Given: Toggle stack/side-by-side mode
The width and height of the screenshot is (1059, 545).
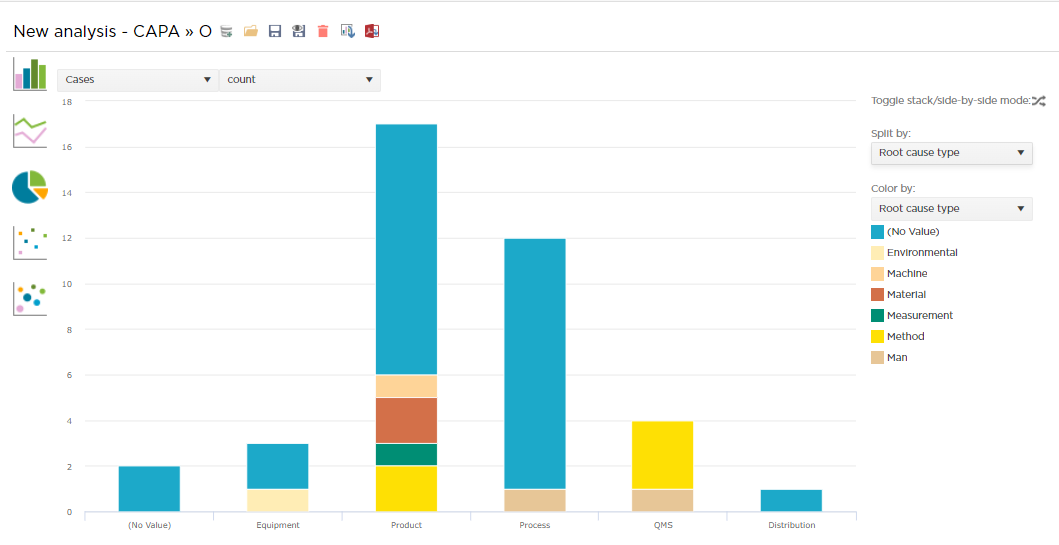Looking at the screenshot, I should [1038, 100].
